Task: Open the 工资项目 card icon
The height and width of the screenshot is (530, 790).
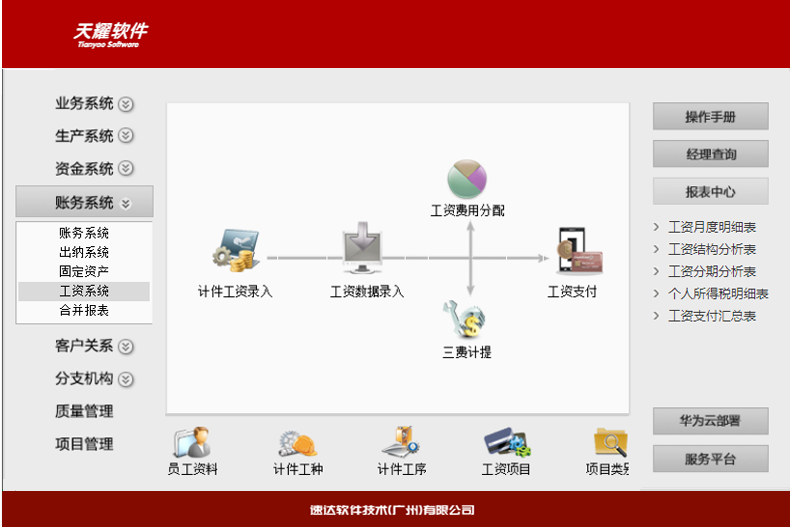Action: coord(507,442)
